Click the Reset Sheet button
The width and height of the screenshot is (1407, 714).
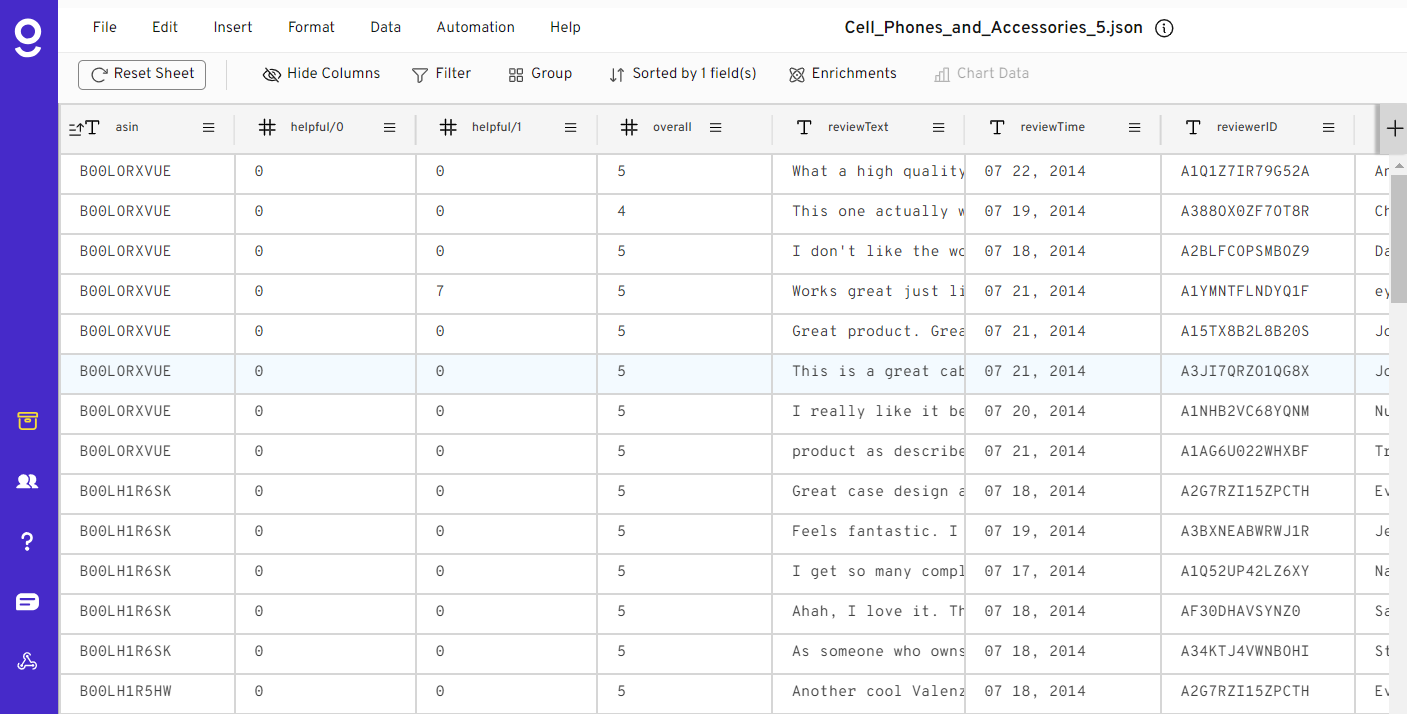tap(142, 74)
